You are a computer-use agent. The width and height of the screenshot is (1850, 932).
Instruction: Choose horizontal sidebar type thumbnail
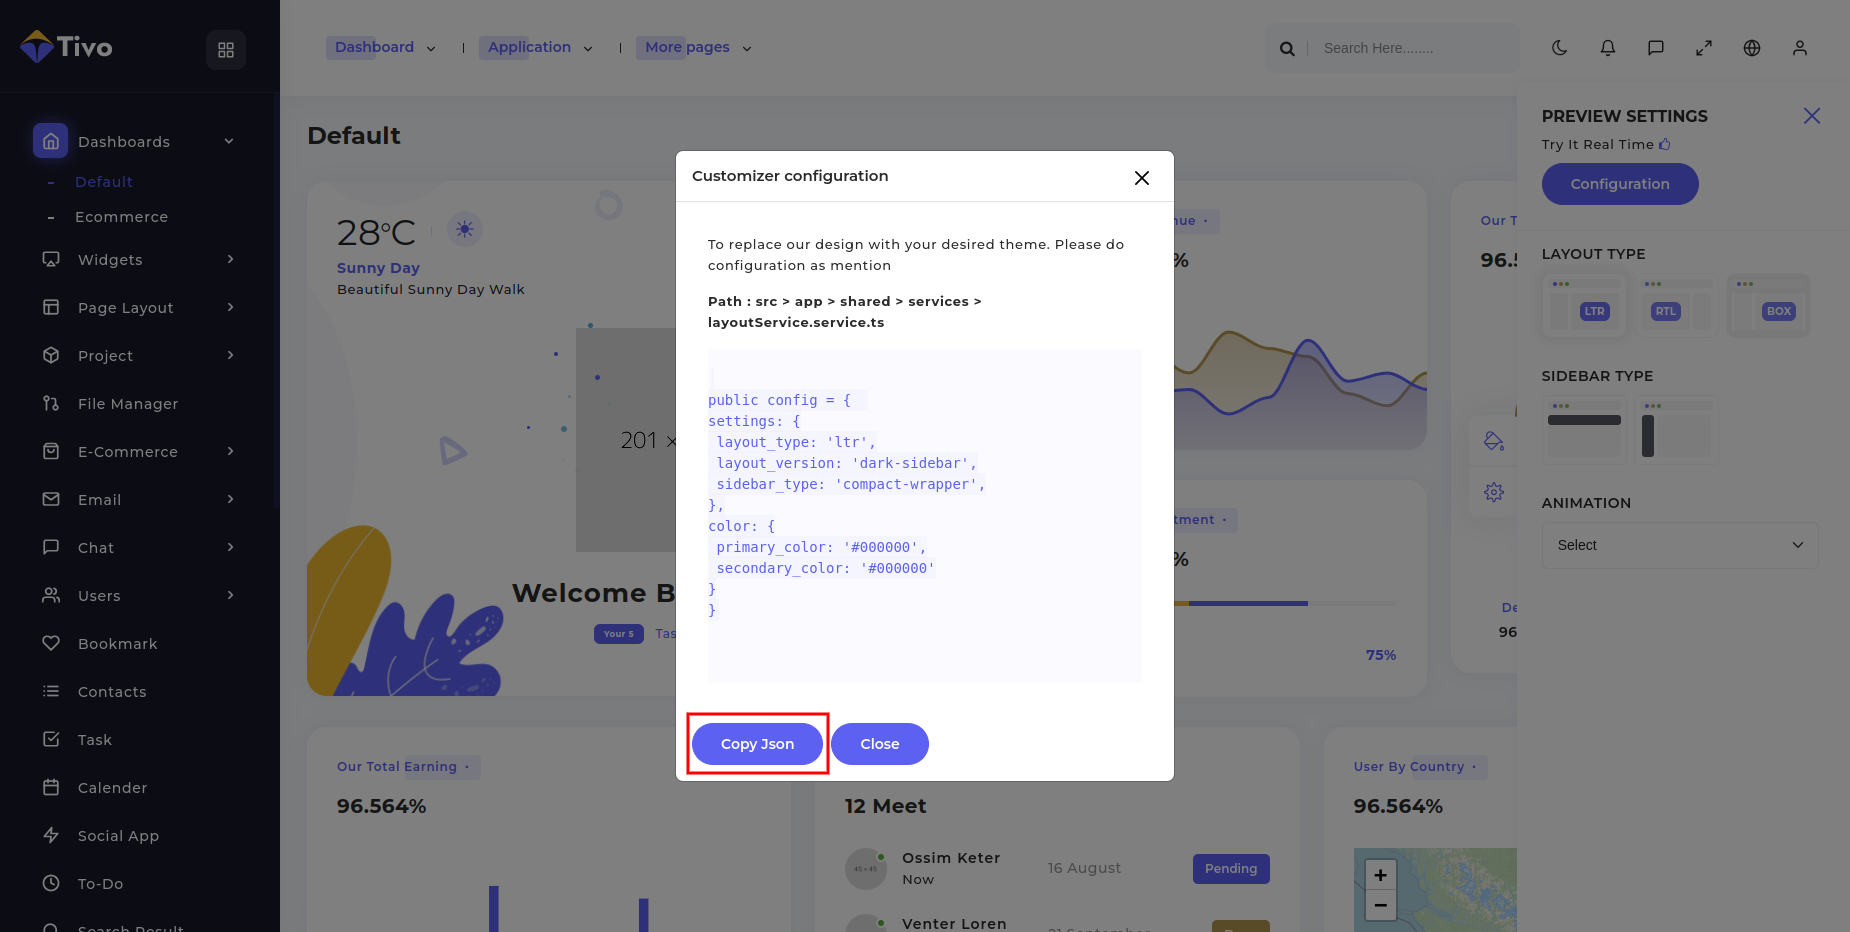click(1584, 430)
